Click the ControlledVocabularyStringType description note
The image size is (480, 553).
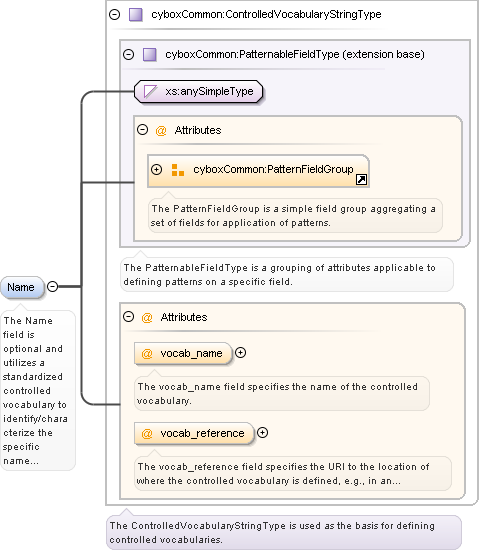click(x=284, y=533)
